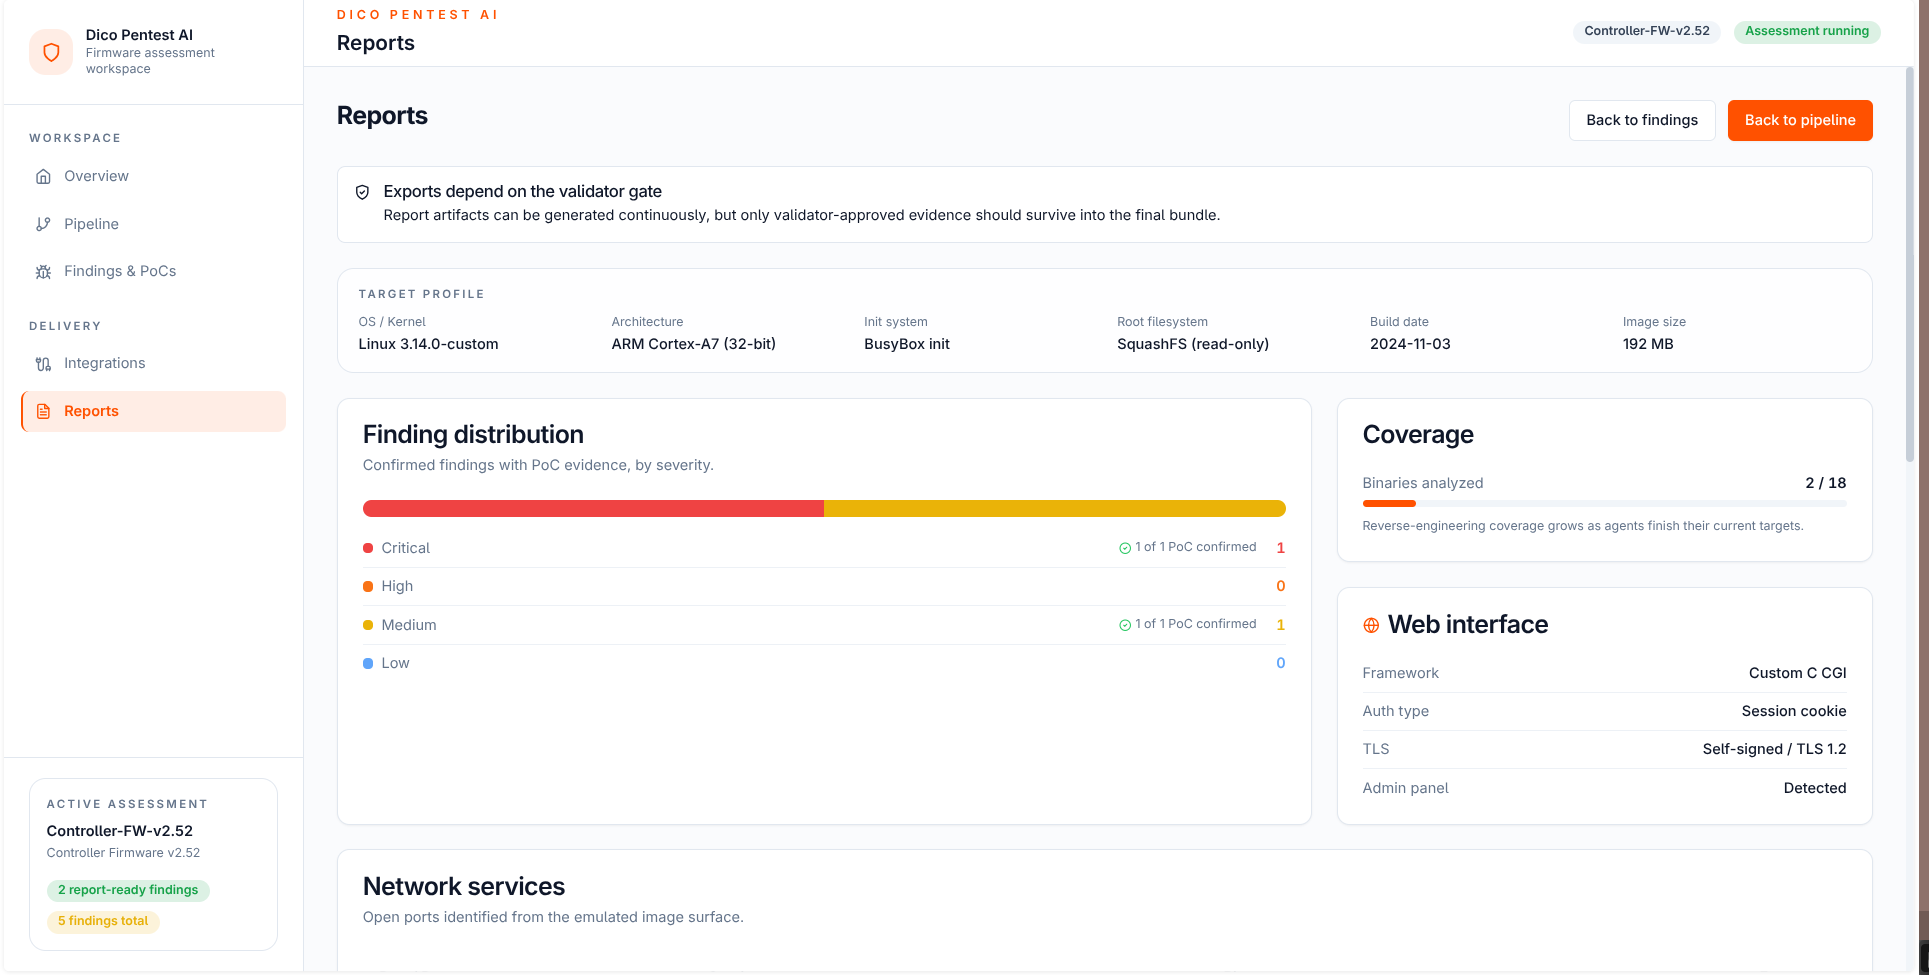The image size is (1929, 975).
Task: Click the 2 report-ready findings badge
Action: (x=128, y=890)
